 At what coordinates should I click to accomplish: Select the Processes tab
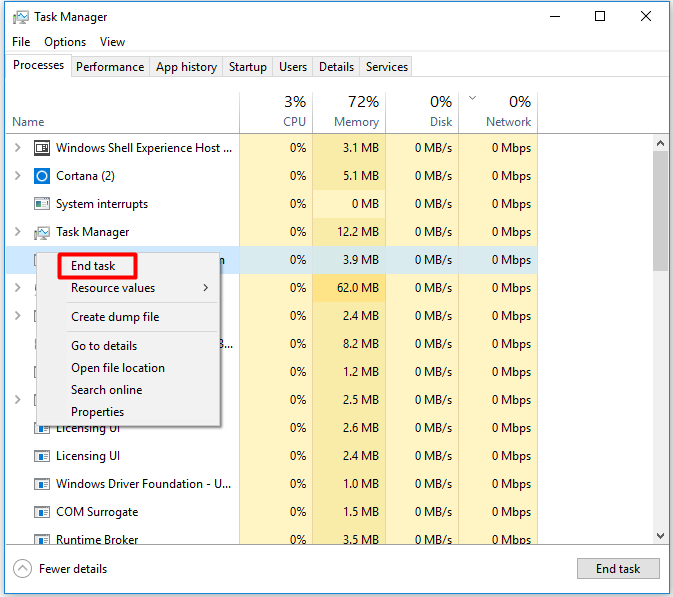coord(38,65)
